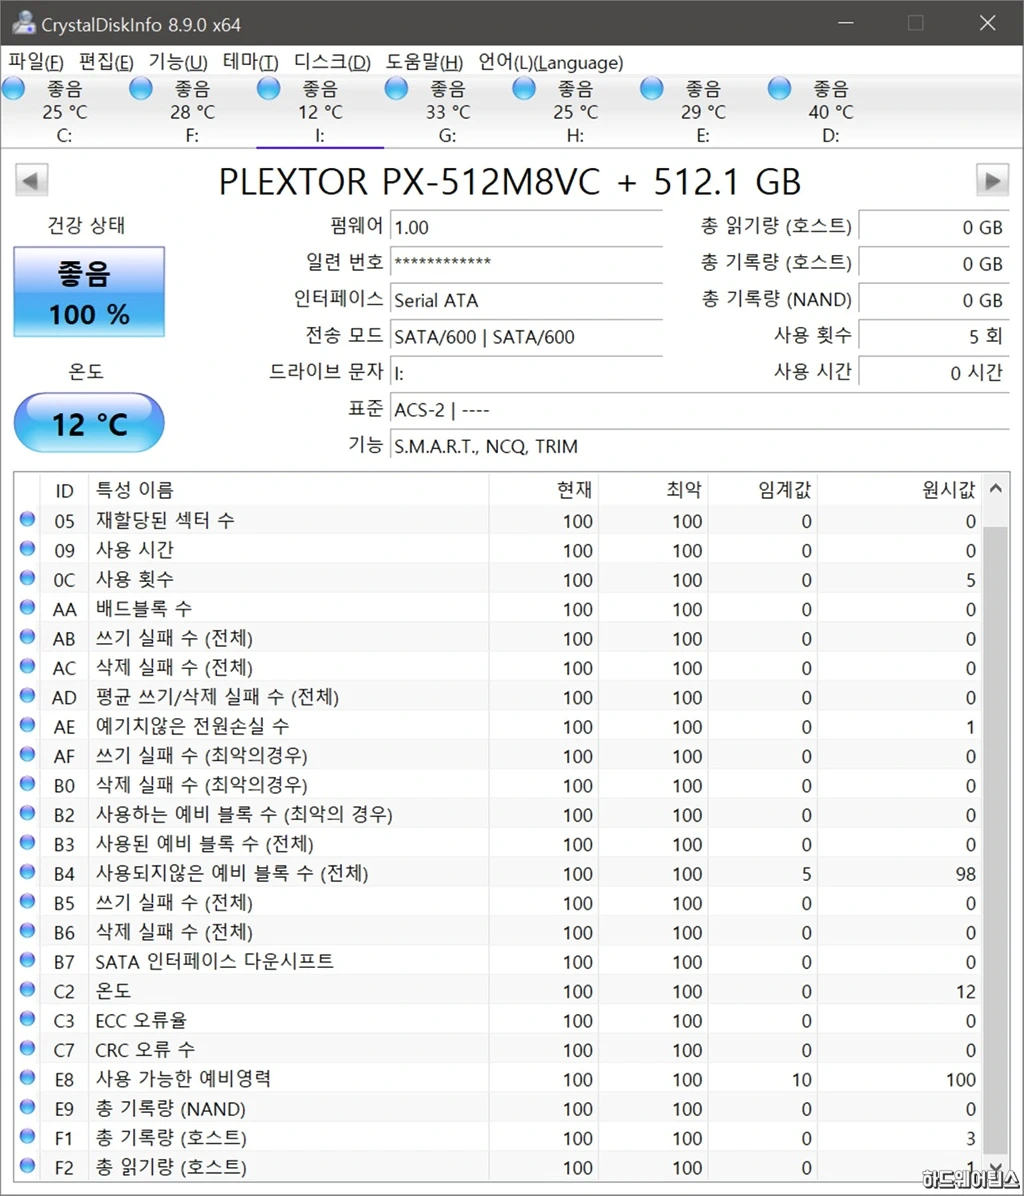Click status dot for ID 0C row
Viewport: 1024px width, 1196px height.
27,578
